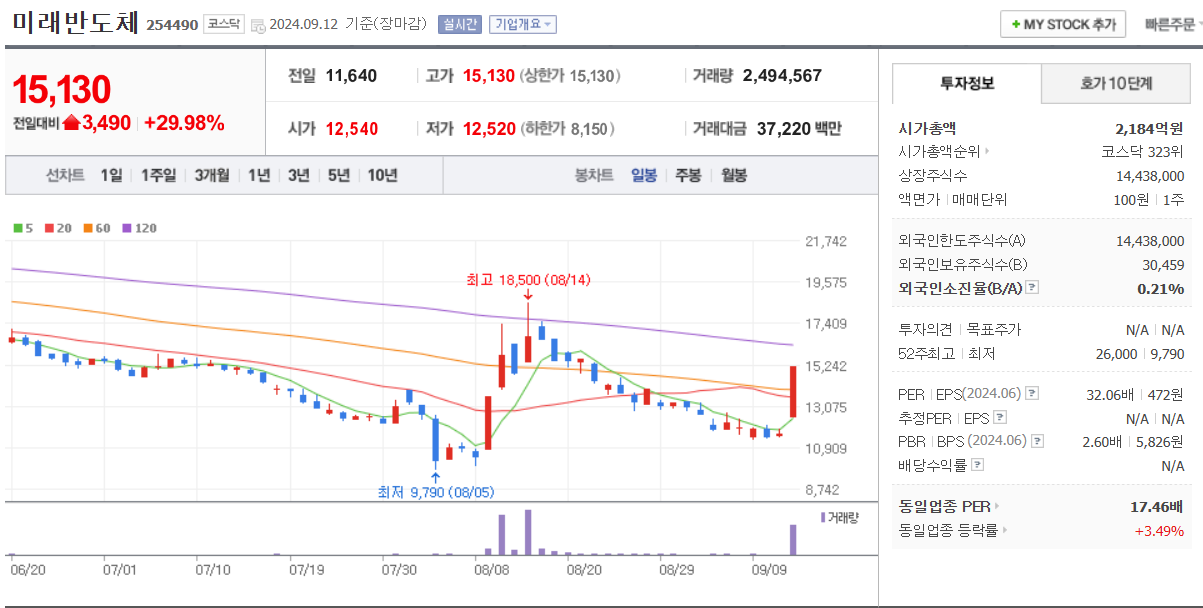Click the help icon next to 추정PER | EPS
The height and width of the screenshot is (608, 1203).
pyautogui.click(x=1000, y=418)
